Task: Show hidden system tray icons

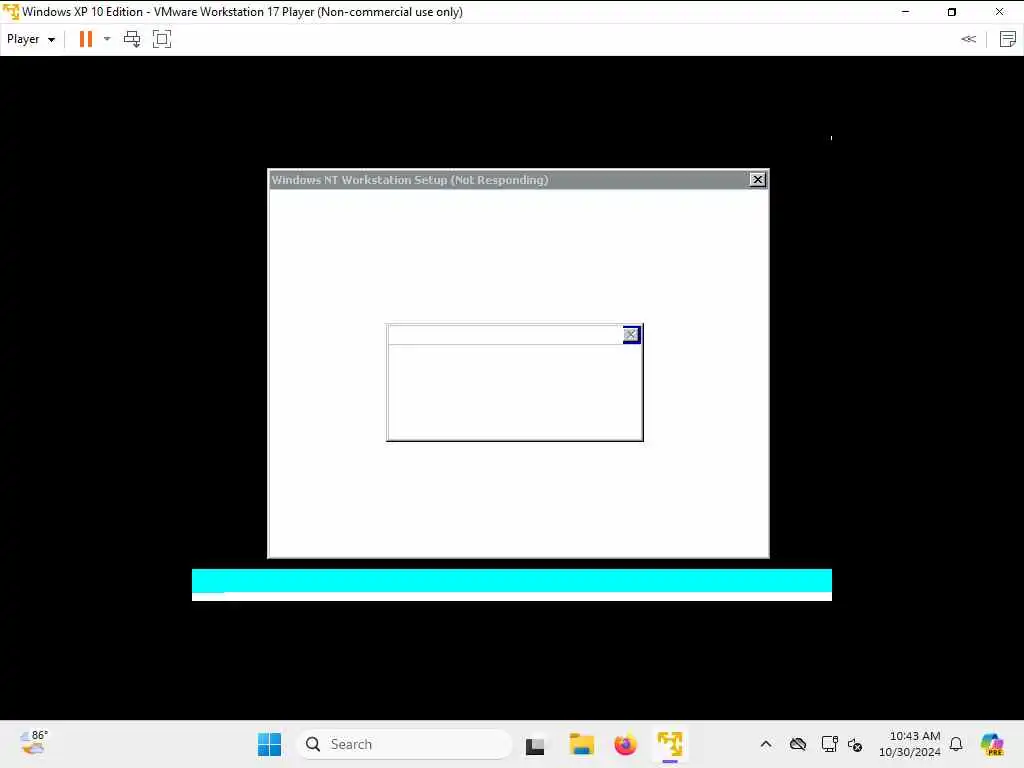Action: pos(766,744)
